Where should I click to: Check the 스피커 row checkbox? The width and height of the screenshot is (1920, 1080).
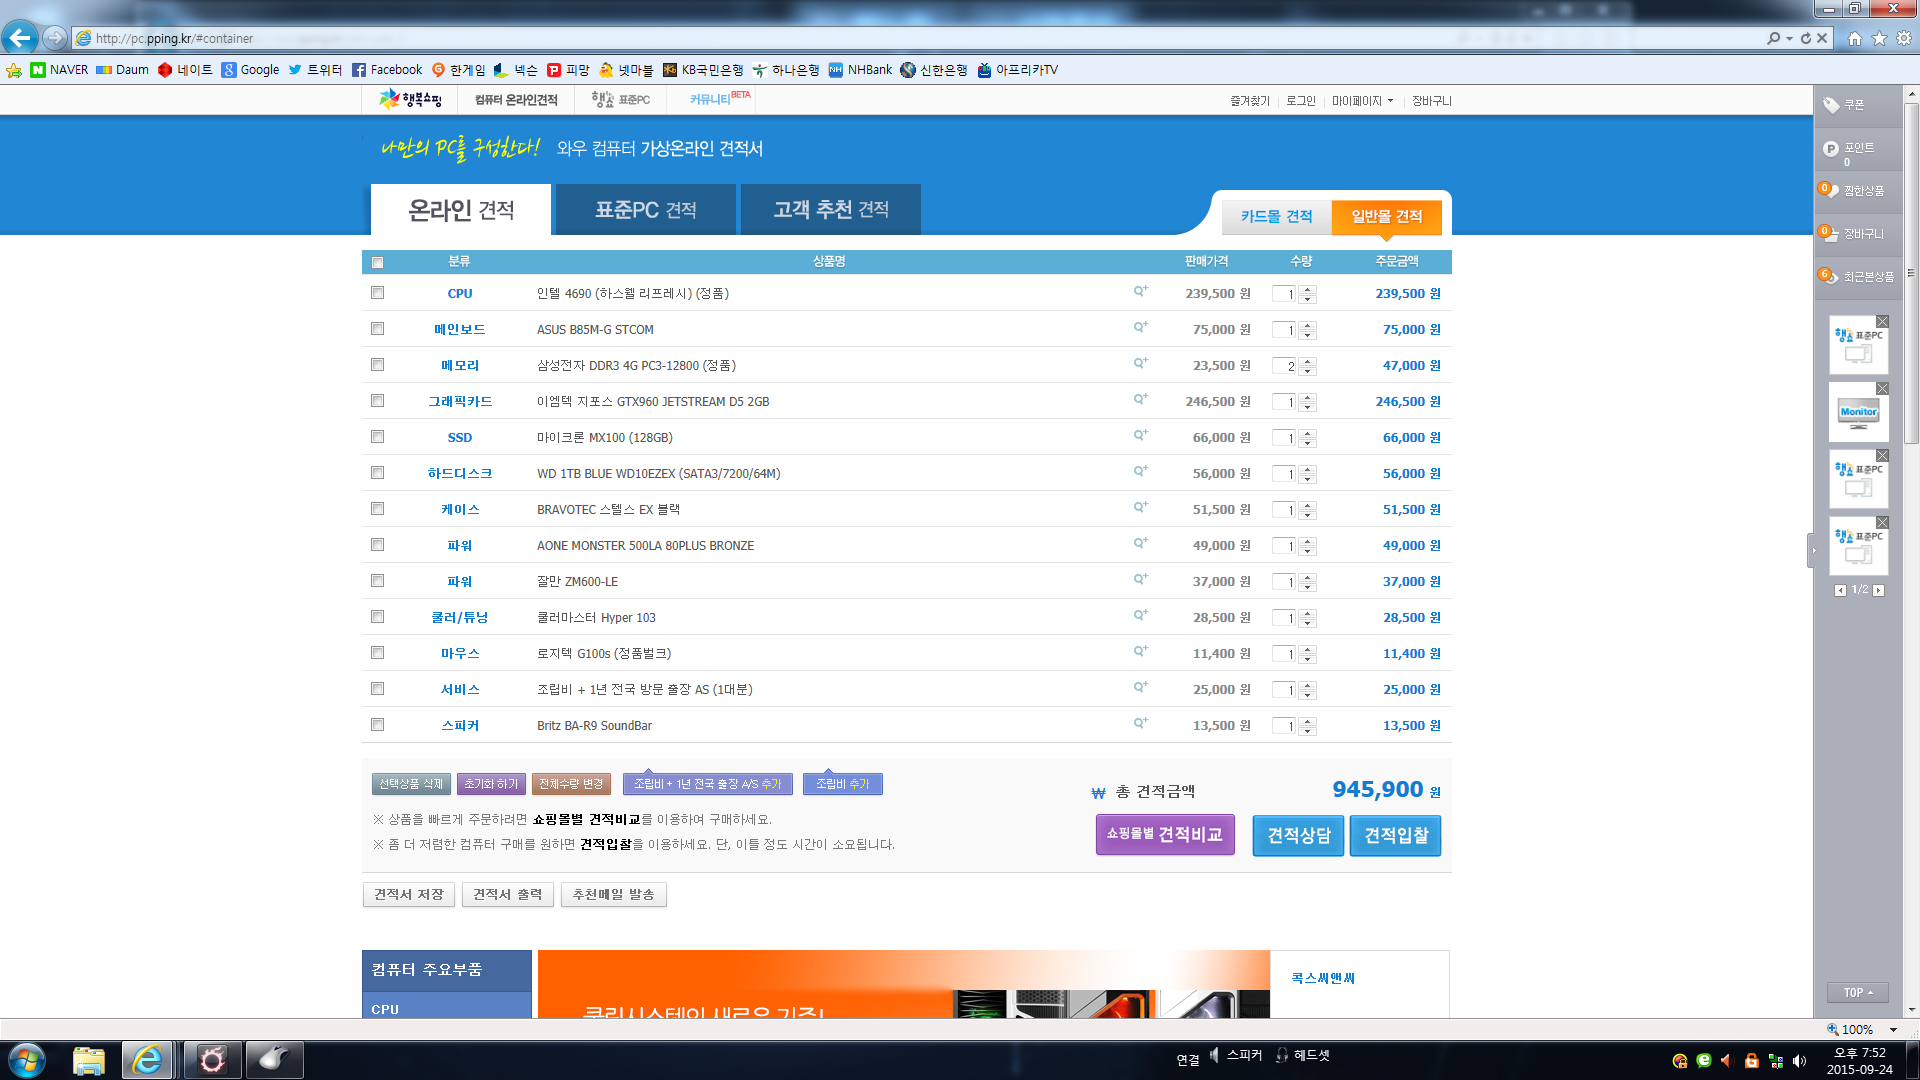pyautogui.click(x=377, y=725)
